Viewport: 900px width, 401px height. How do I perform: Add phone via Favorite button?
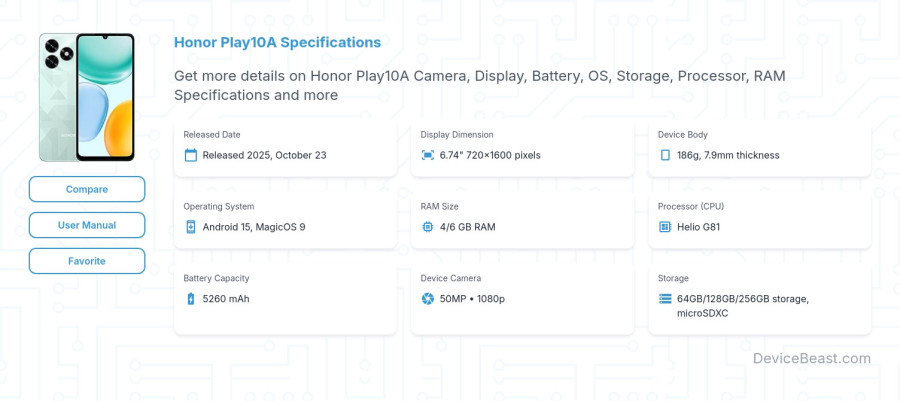(x=87, y=261)
